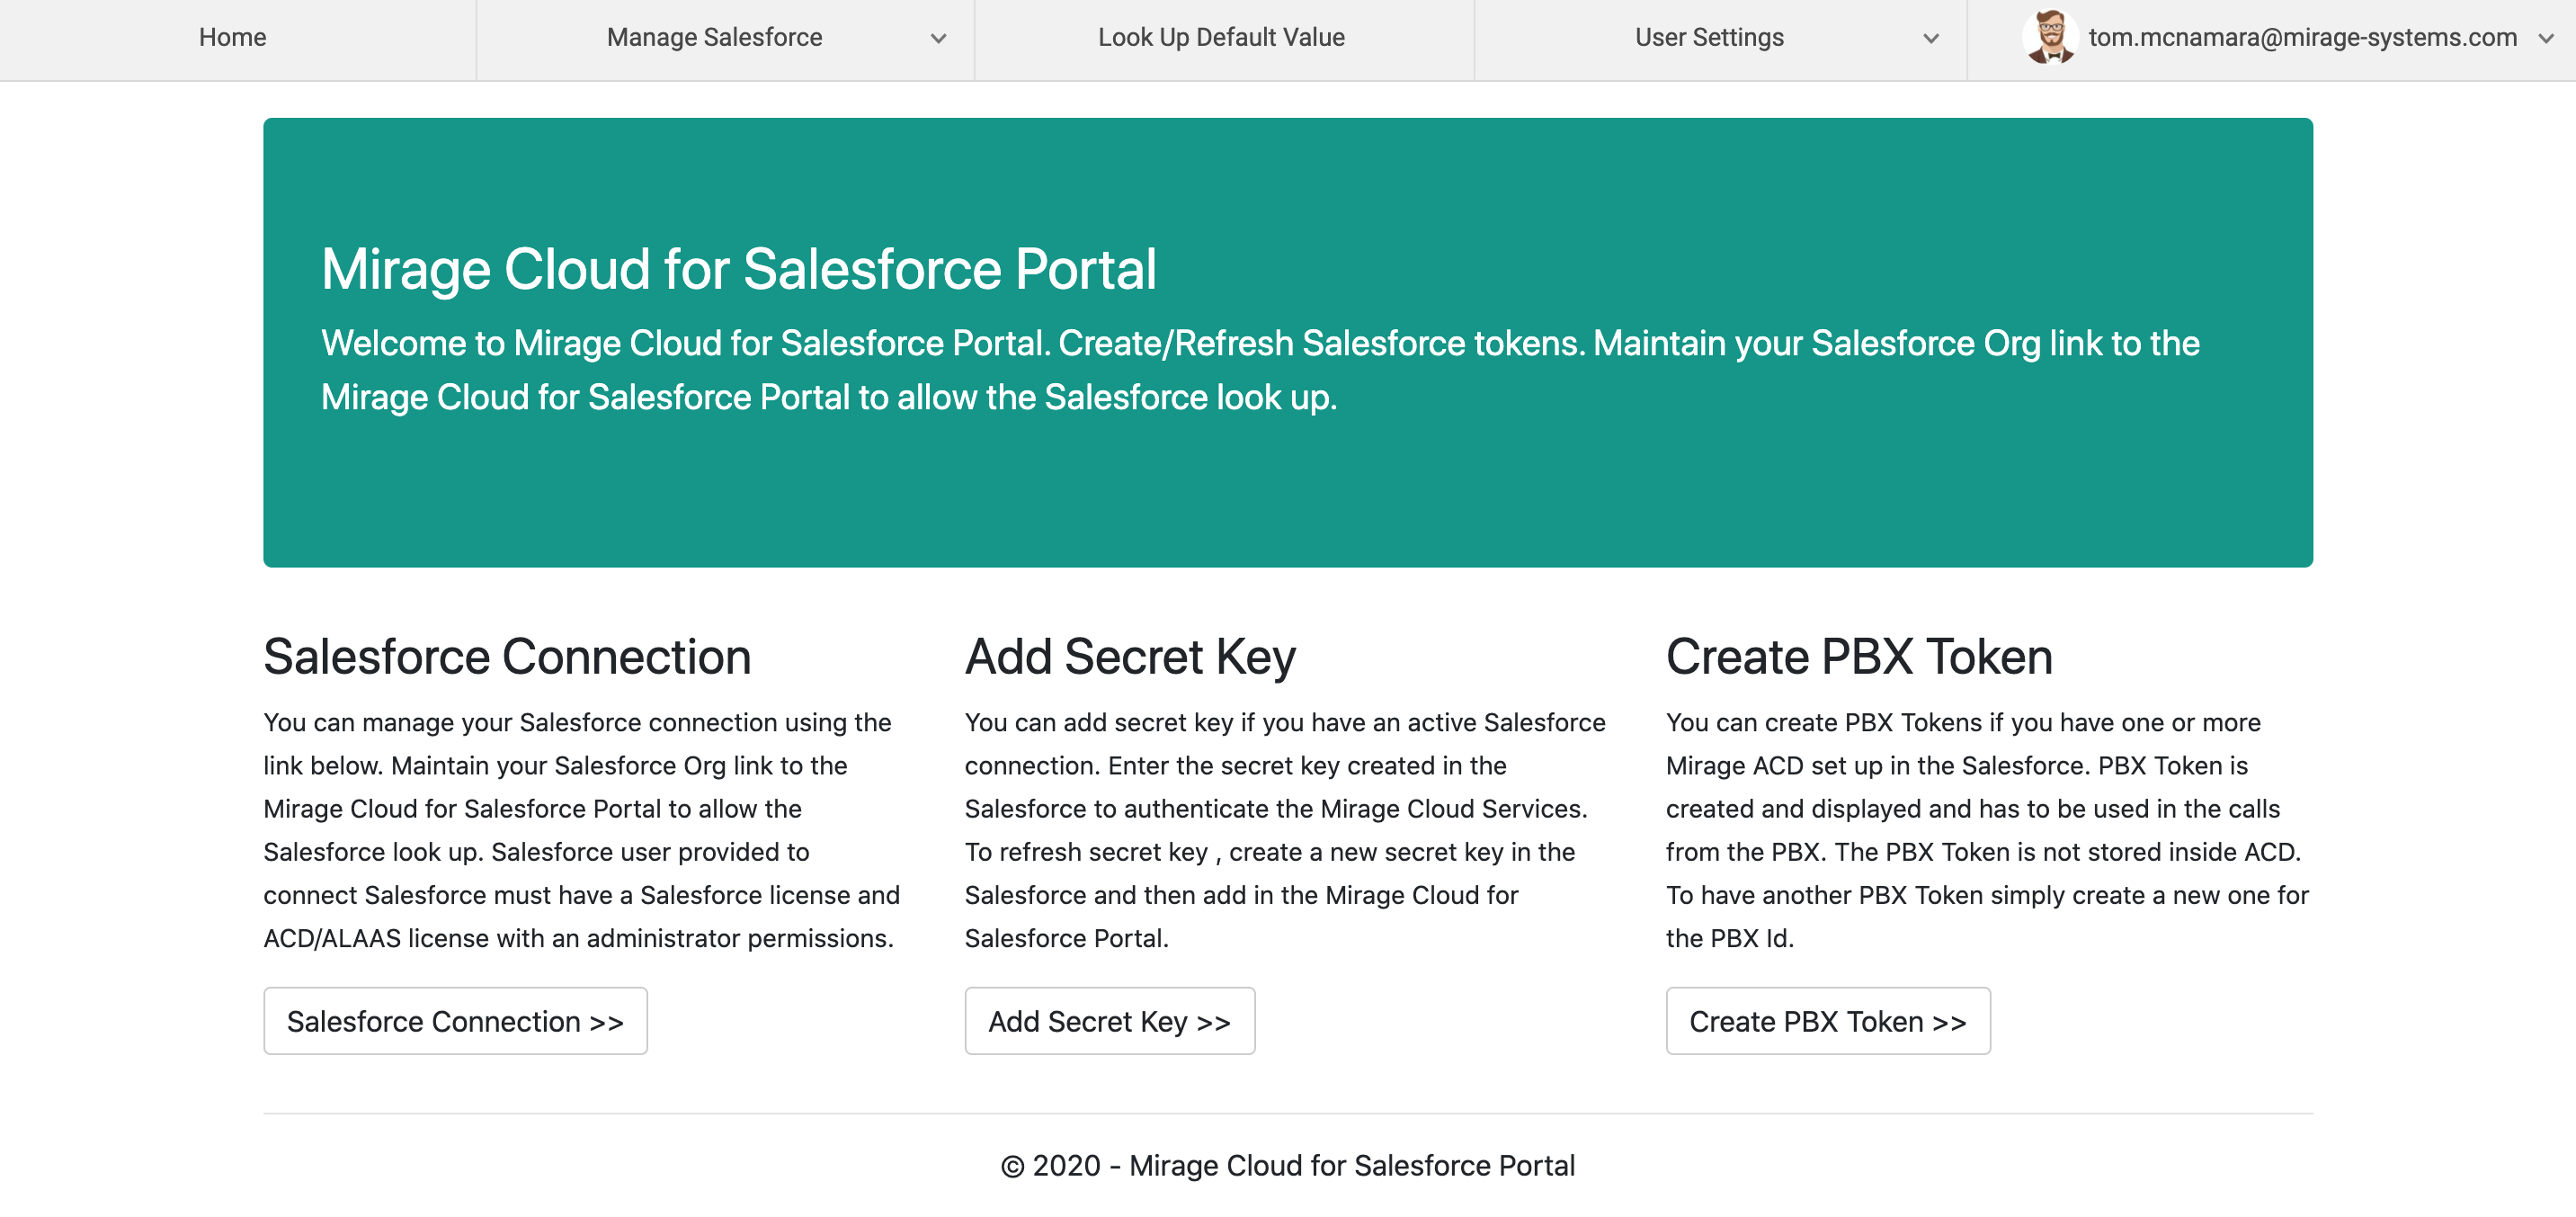This screenshot has height=1217, width=2576.
Task: Open the Home nav item
Action: 232,38
